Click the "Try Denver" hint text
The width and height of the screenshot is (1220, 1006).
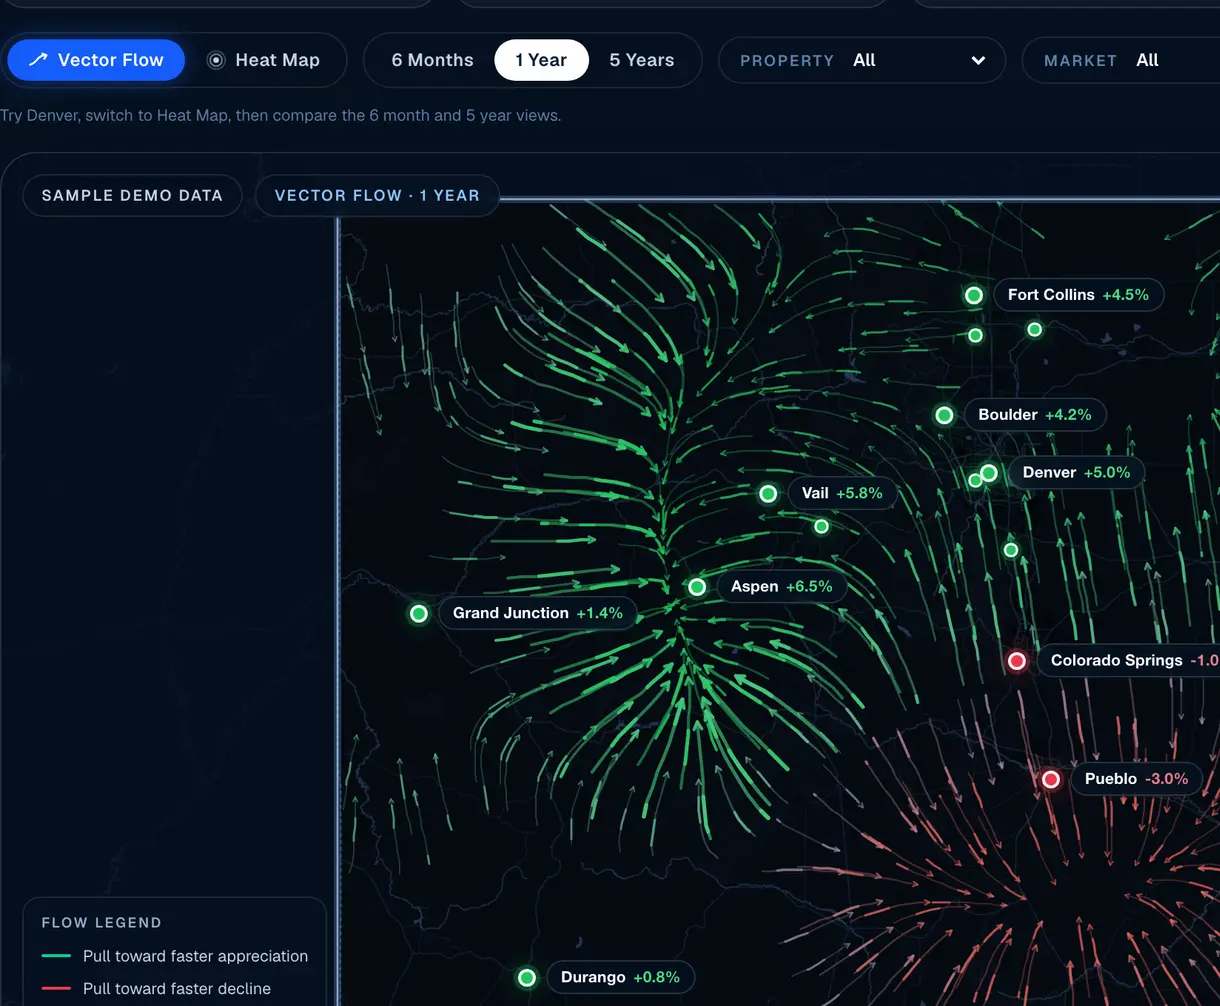click(x=281, y=115)
